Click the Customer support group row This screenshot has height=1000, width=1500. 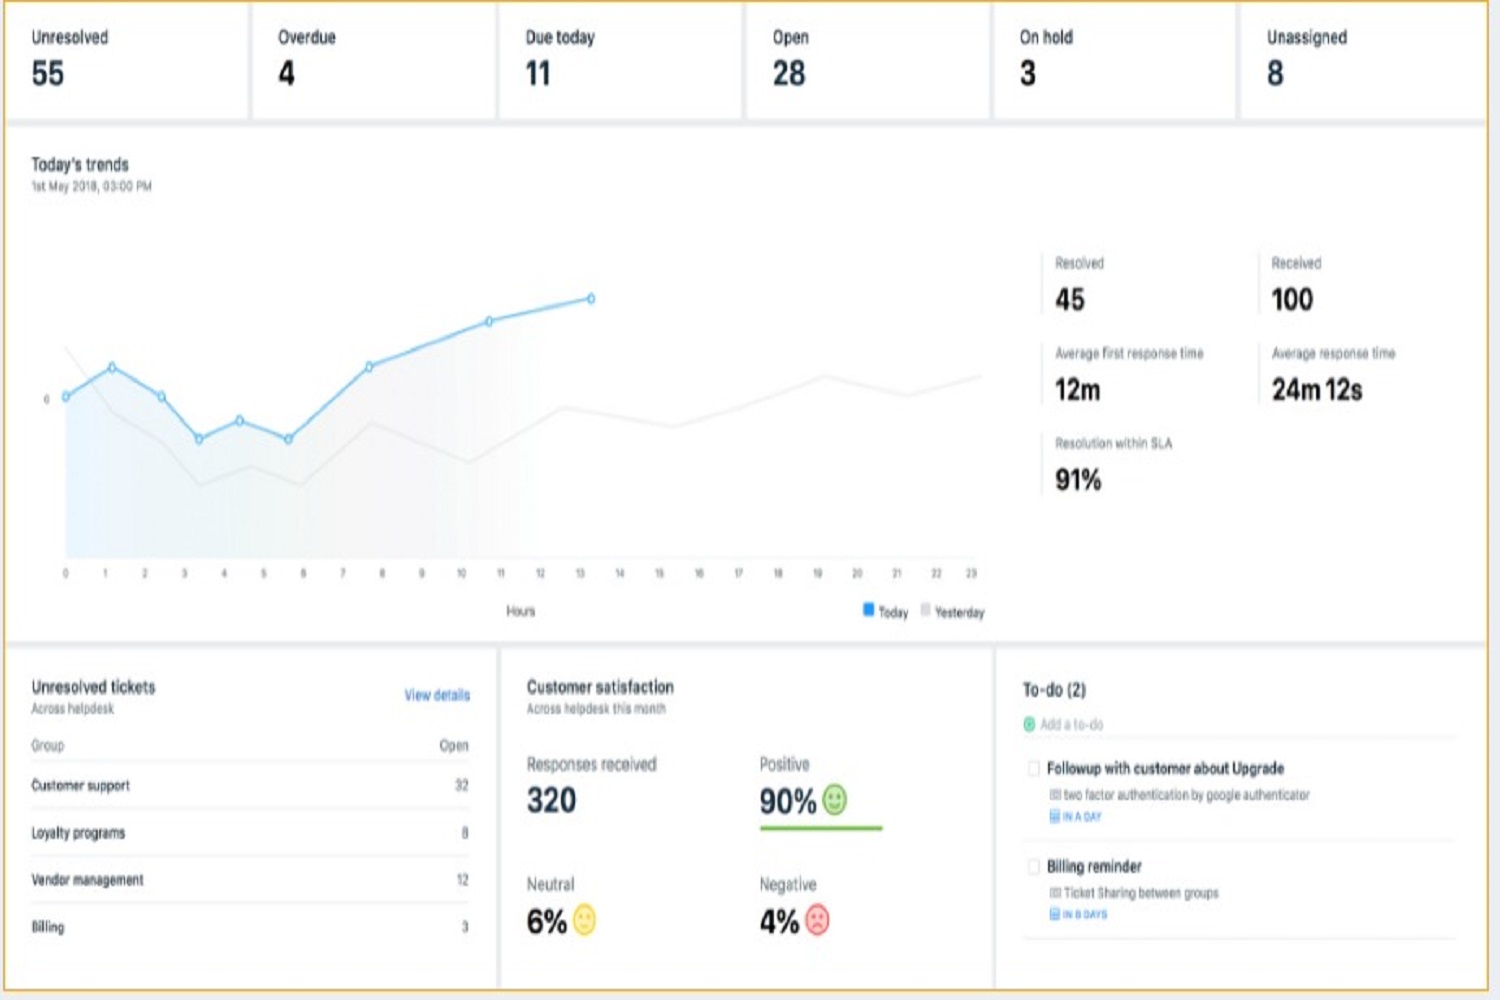pos(250,785)
